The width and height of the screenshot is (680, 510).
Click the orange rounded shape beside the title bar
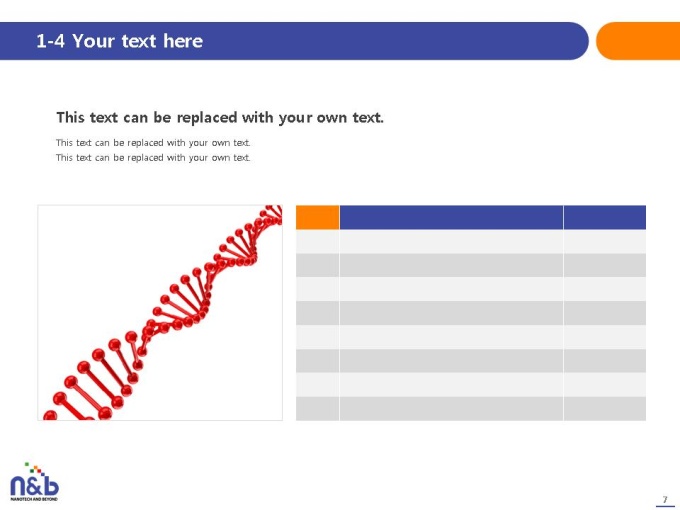coord(638,41)
